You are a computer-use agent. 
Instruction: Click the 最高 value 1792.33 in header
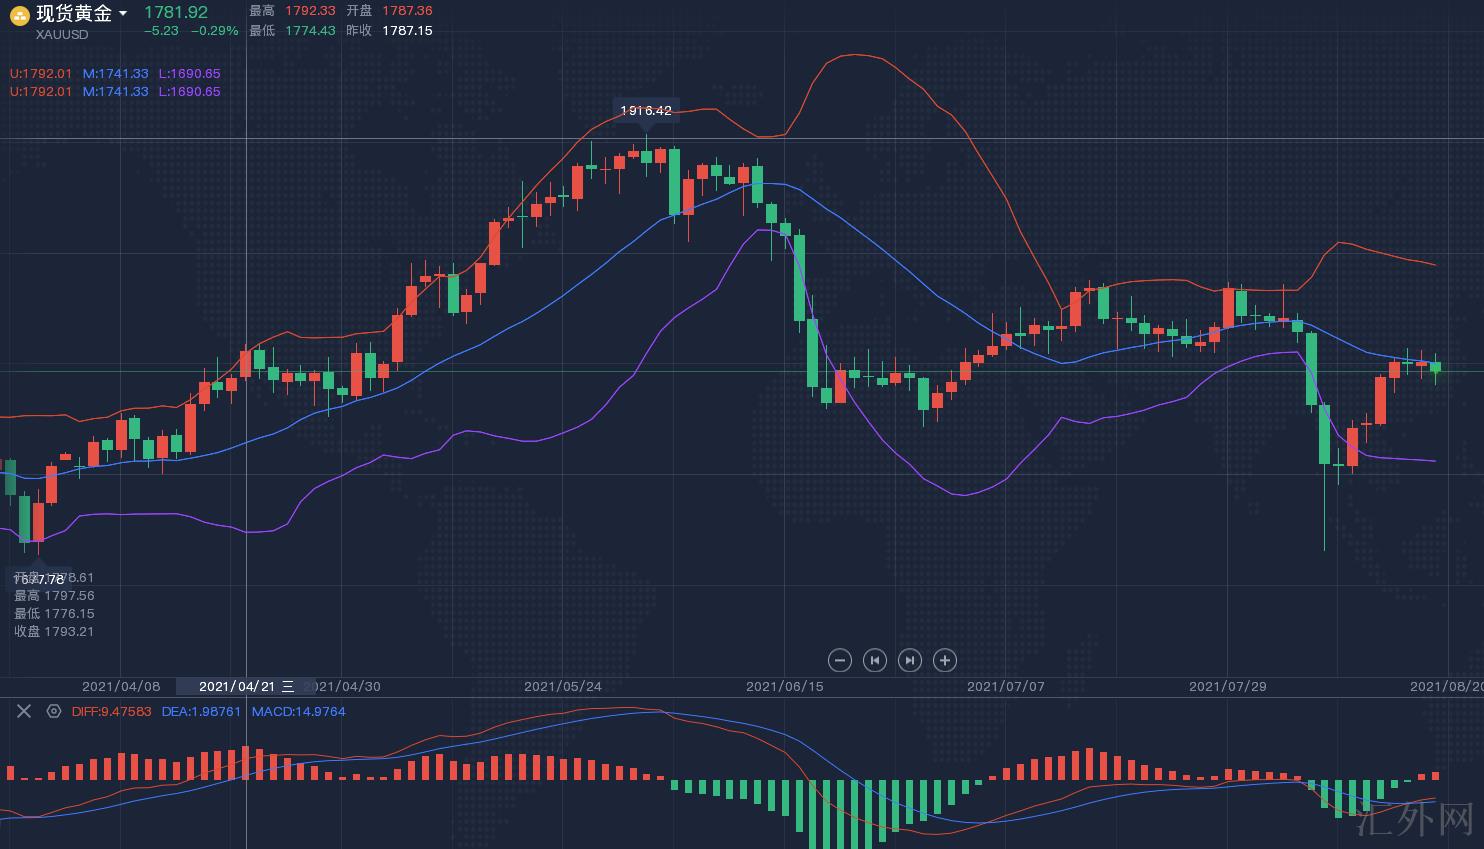click(x=310, y=10)
